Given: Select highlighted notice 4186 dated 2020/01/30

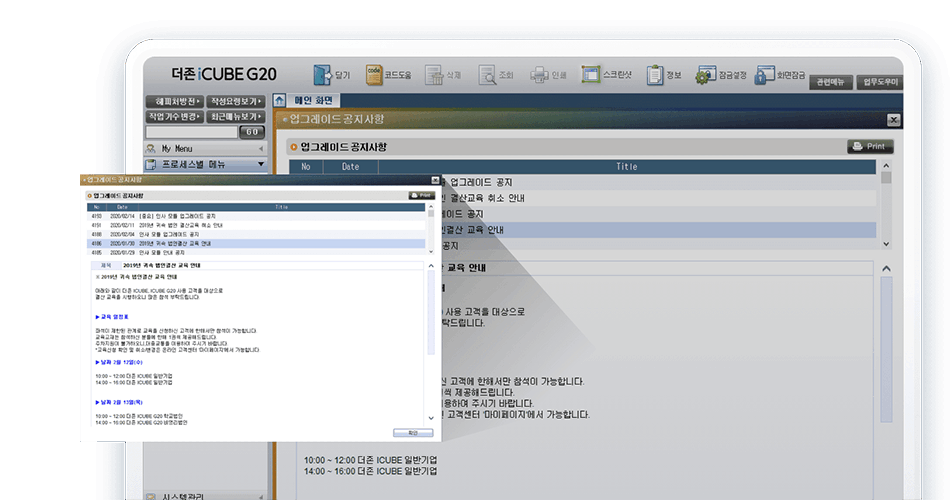Looking at the screenshot, I should (256, 244).
